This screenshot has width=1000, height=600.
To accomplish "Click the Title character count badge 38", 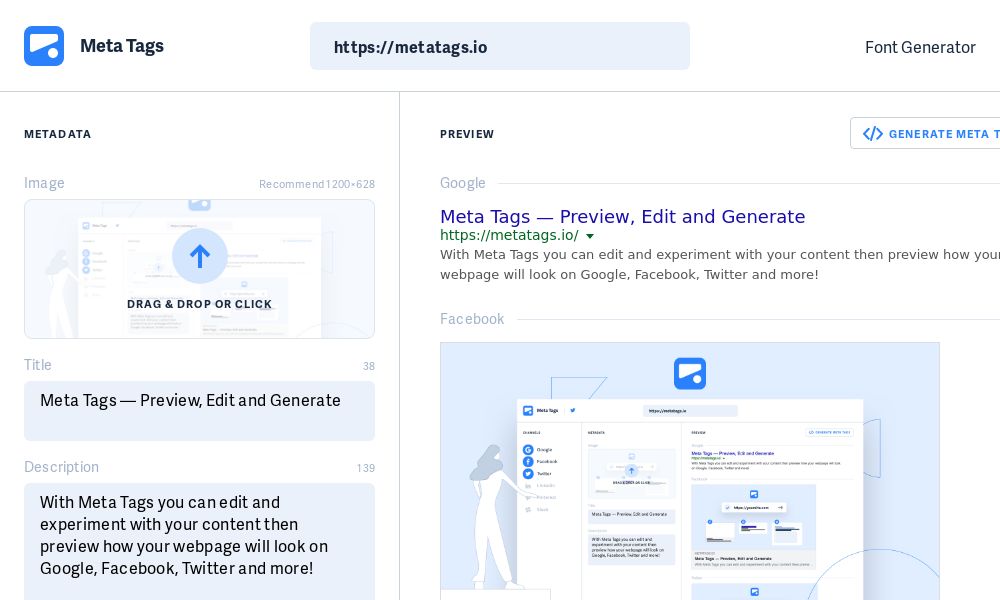I will click(369, 366).
